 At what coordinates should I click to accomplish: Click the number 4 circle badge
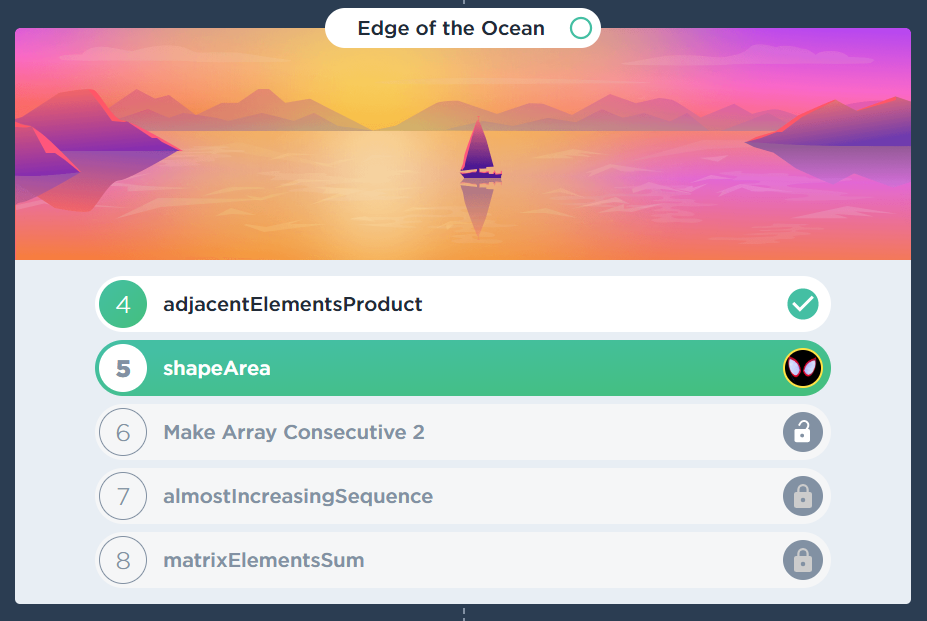[123, 304]
